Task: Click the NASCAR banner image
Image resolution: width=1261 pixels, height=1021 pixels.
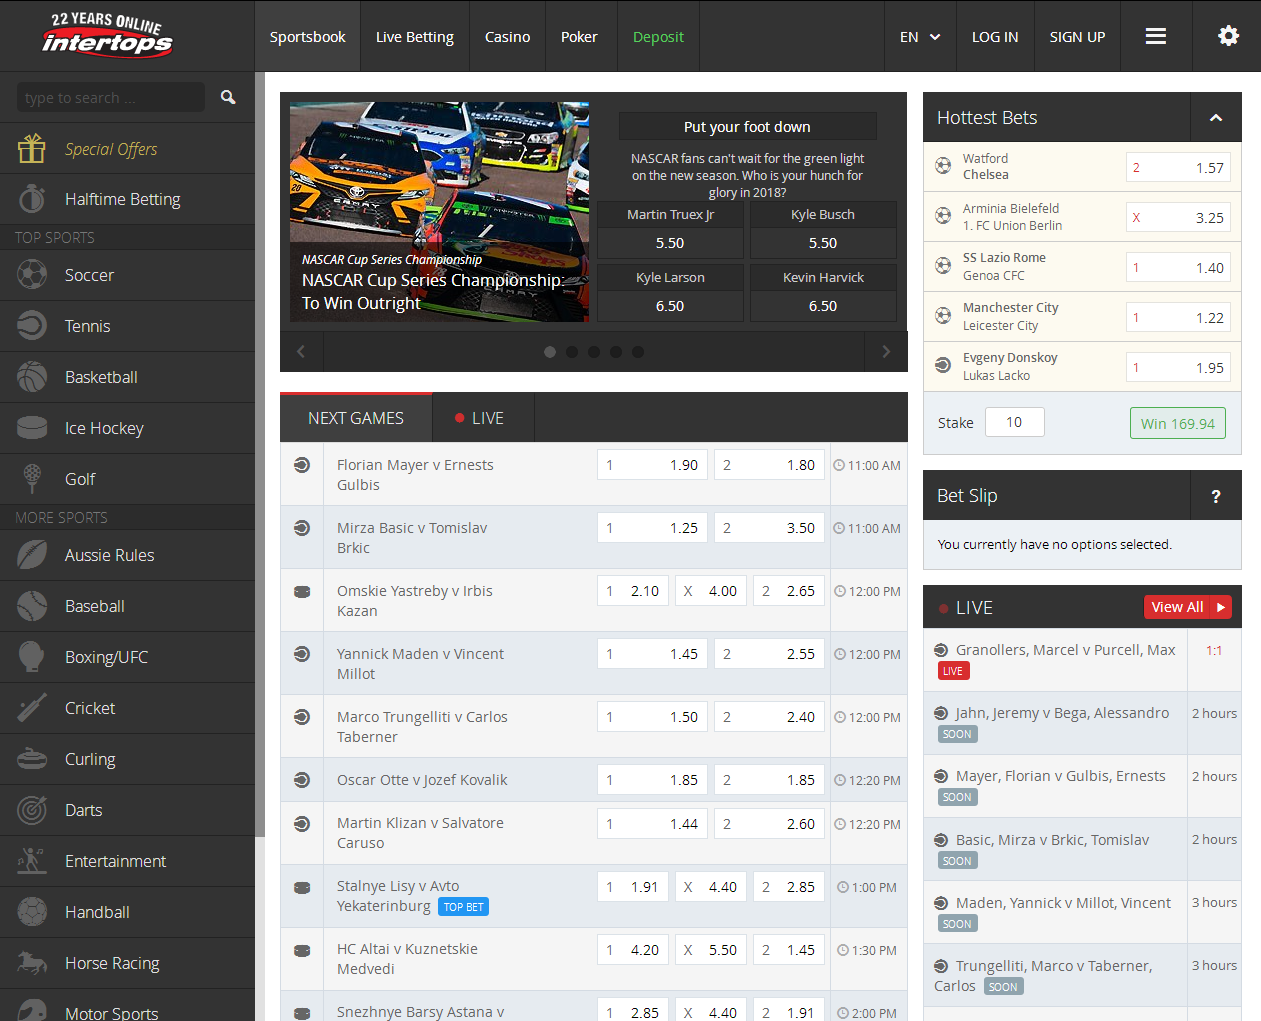Action: point(439,211)
